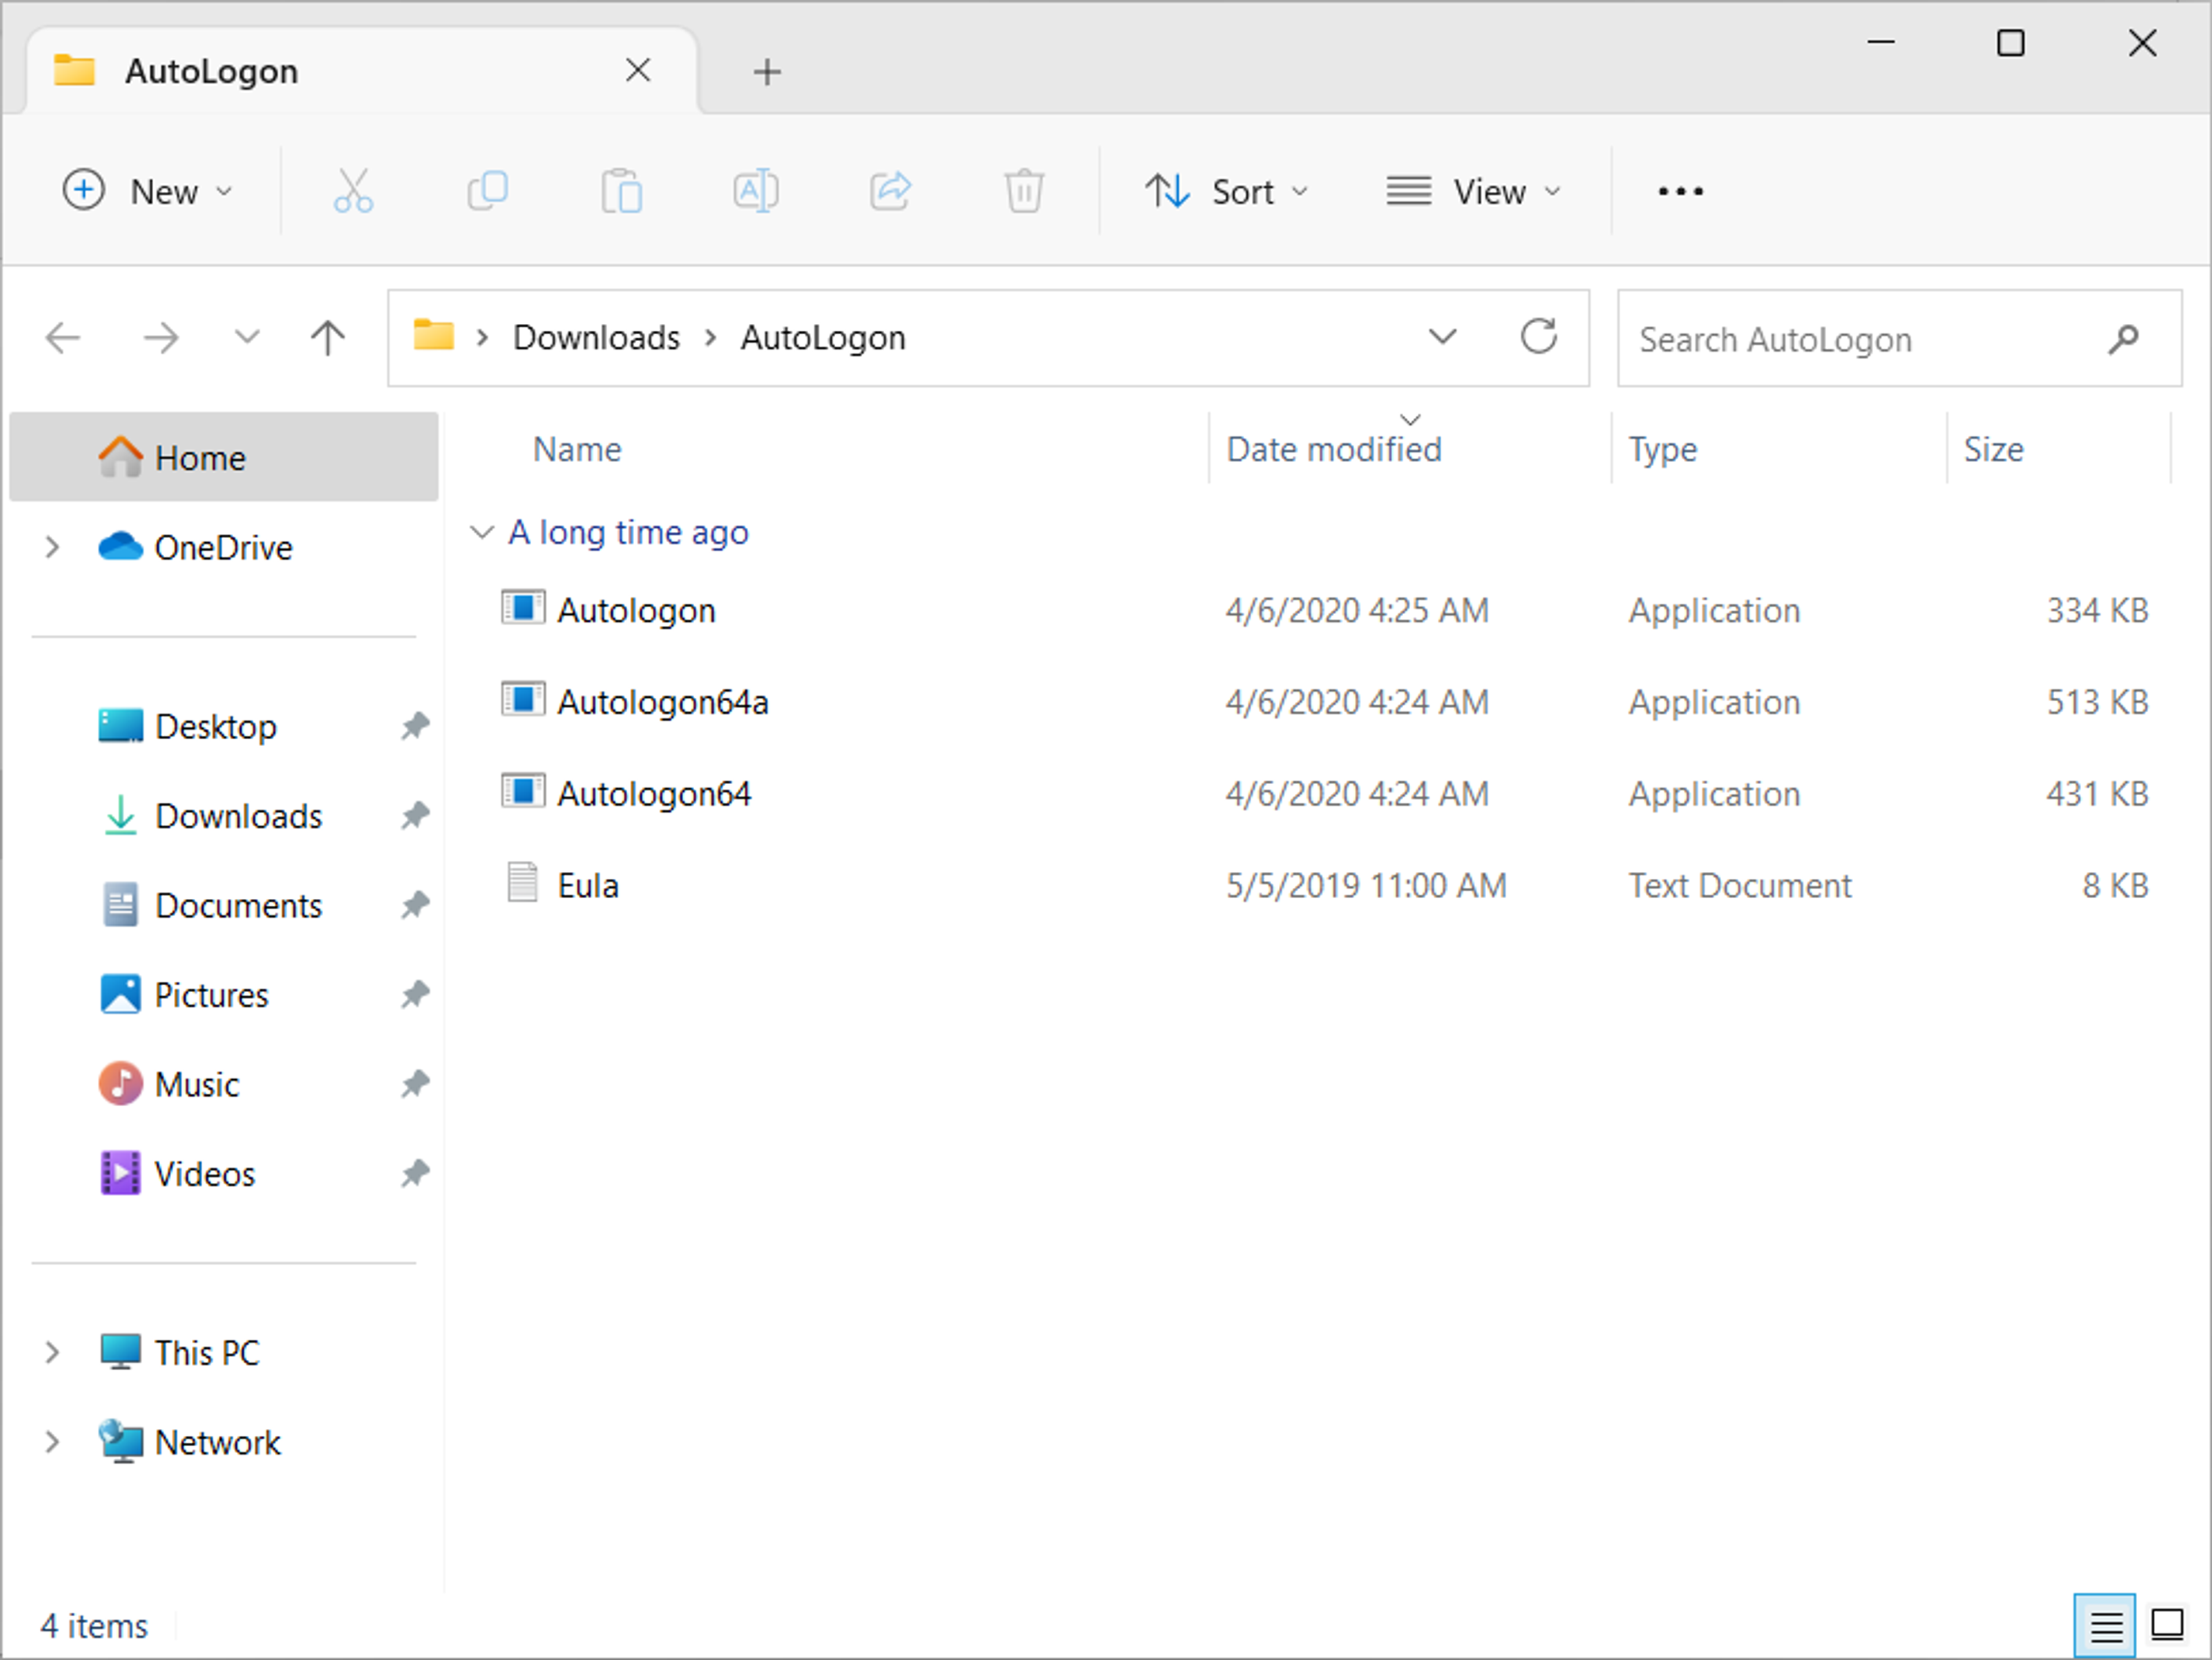Image resolution: width=2212 pixels, height=1660 pixels.
Task: Select the Autologon64 application icon
Action: [523, 792]
